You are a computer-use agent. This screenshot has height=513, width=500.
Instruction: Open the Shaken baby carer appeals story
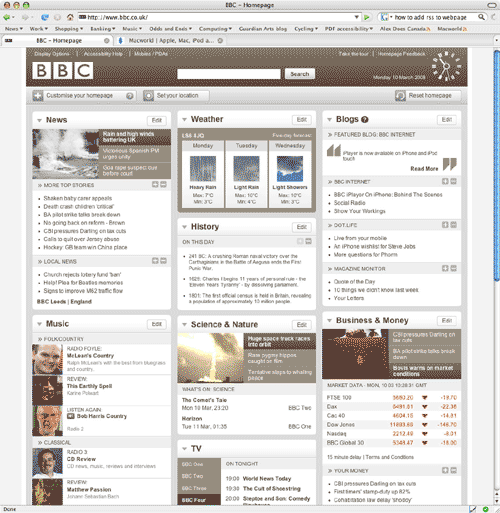pyautogui.click(x=78, y=198)
